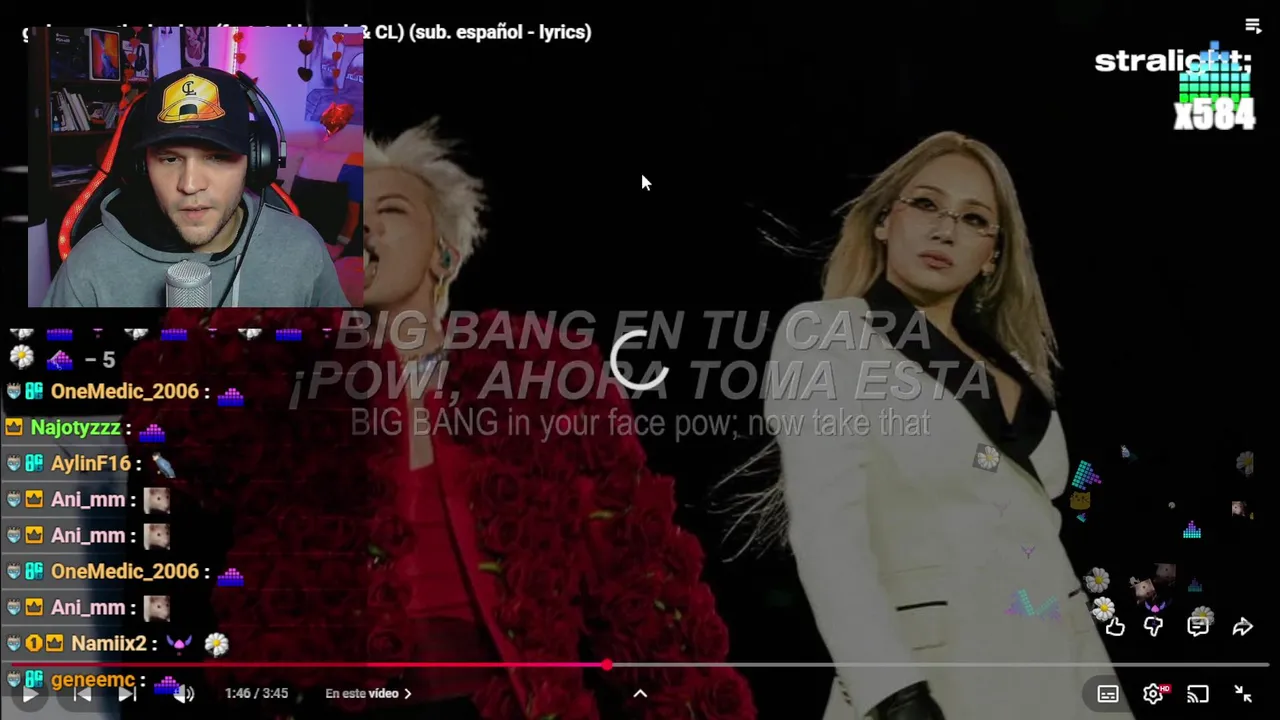Expand 'En este vídeo' chapters
1280x720 pixels.
click(x=368, y=693)
